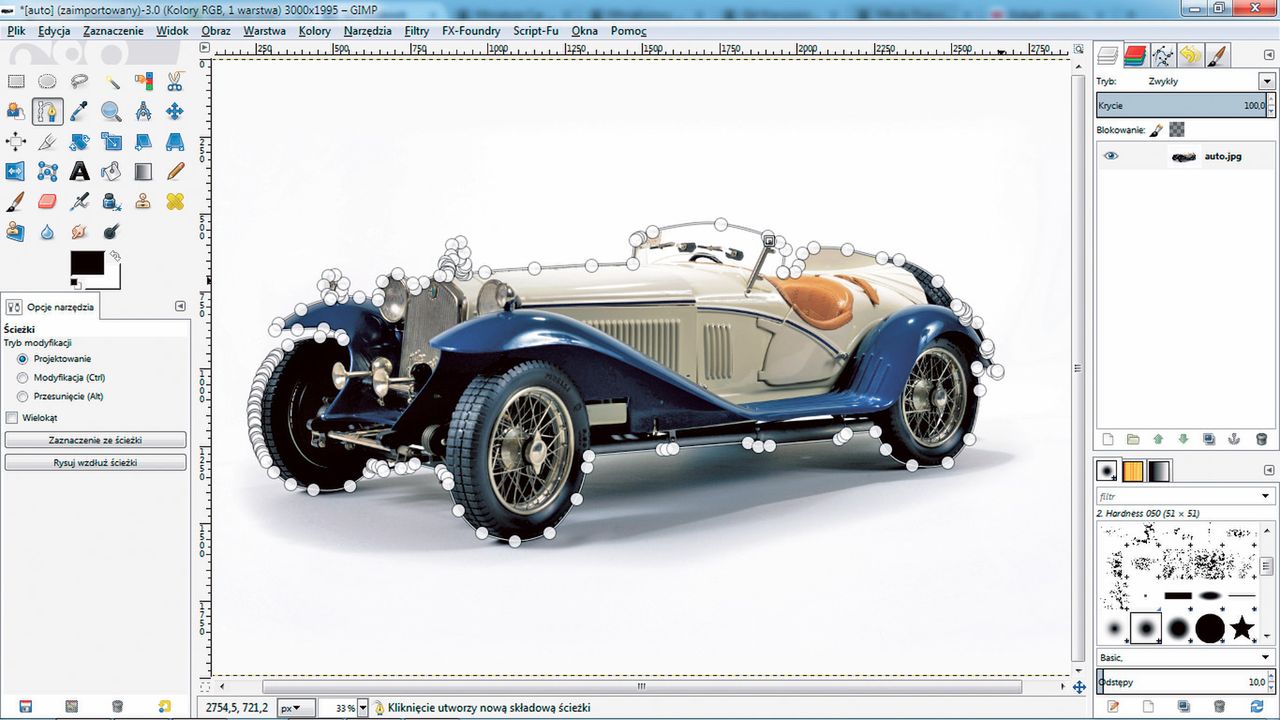Select the Projektowanie radio button
This screenshot has width=1280, height=720.
click(23, 358)
